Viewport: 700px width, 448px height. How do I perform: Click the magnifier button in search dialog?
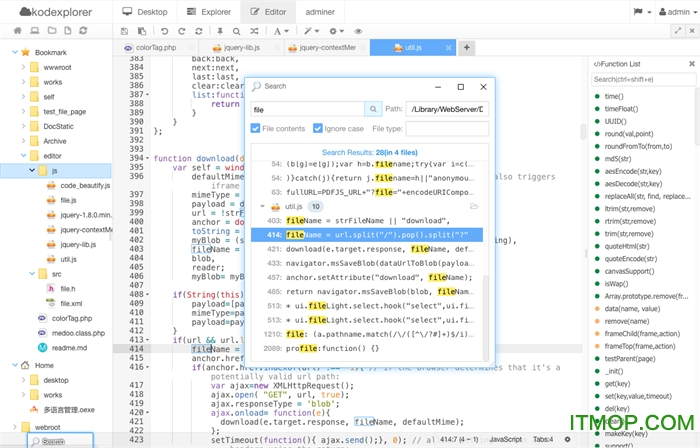click(373, 109)
